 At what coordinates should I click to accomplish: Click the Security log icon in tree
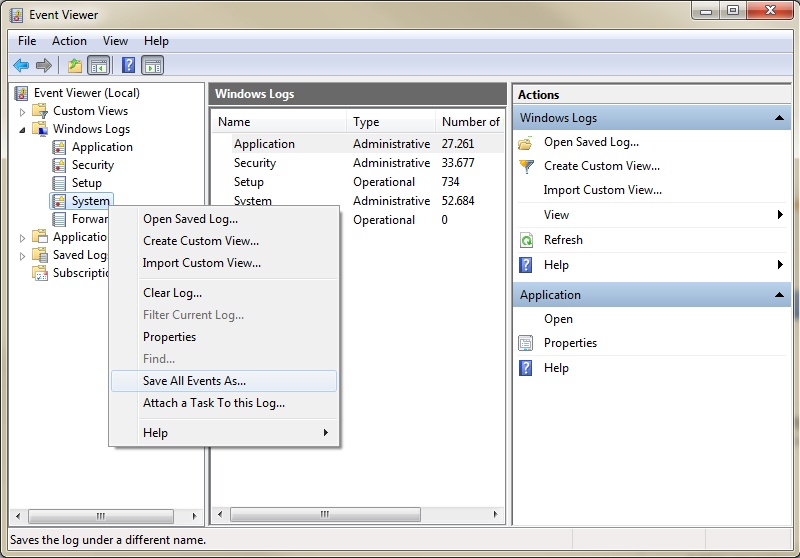[x=59, y=165]
